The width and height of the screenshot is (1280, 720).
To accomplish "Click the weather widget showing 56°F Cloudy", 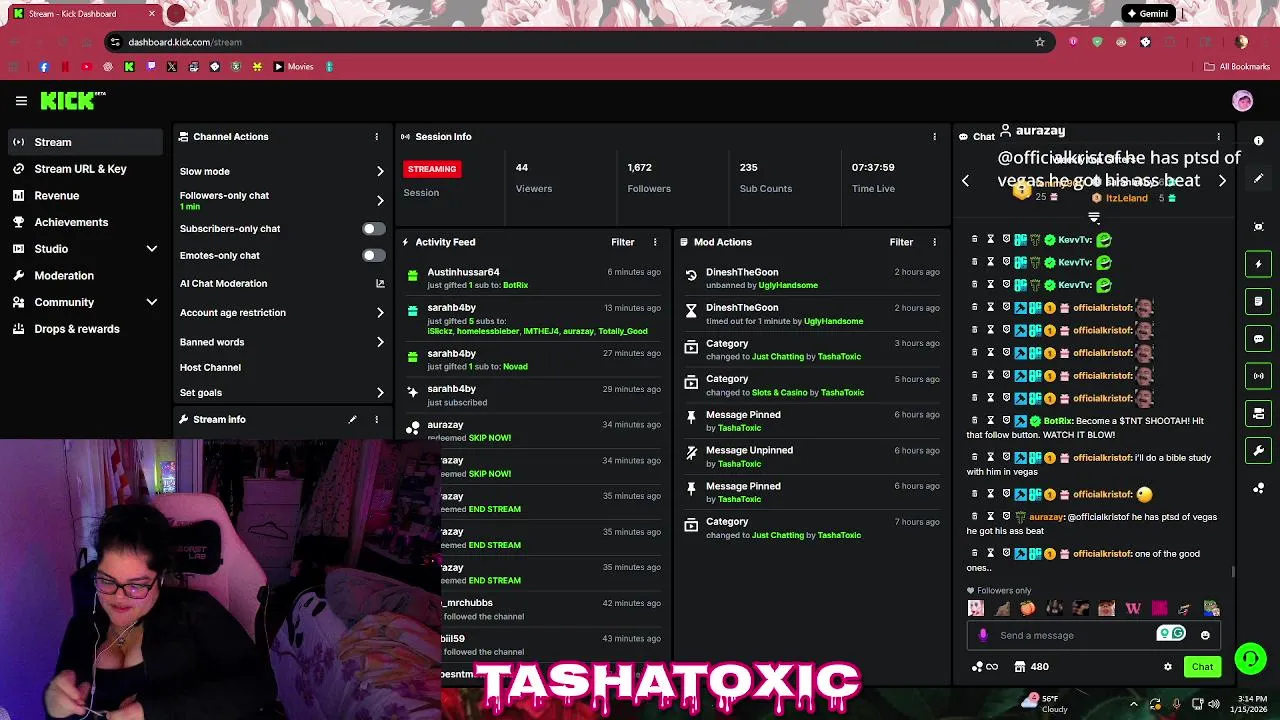I will point(1046,703).
